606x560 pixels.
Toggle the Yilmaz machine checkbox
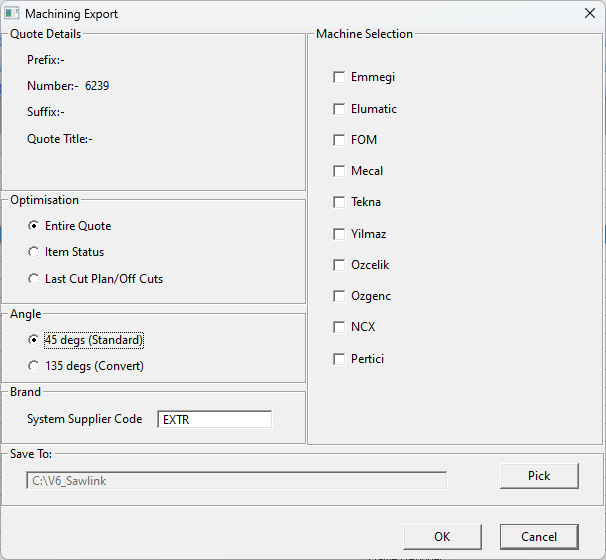[340, 234]
